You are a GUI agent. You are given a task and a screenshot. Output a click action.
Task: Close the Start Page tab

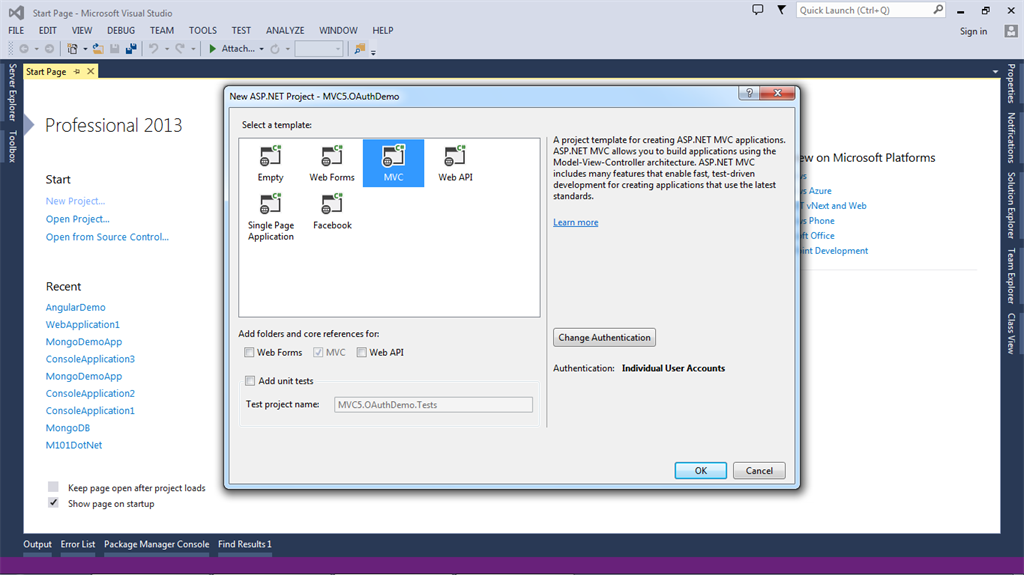(x=91, y=71)
